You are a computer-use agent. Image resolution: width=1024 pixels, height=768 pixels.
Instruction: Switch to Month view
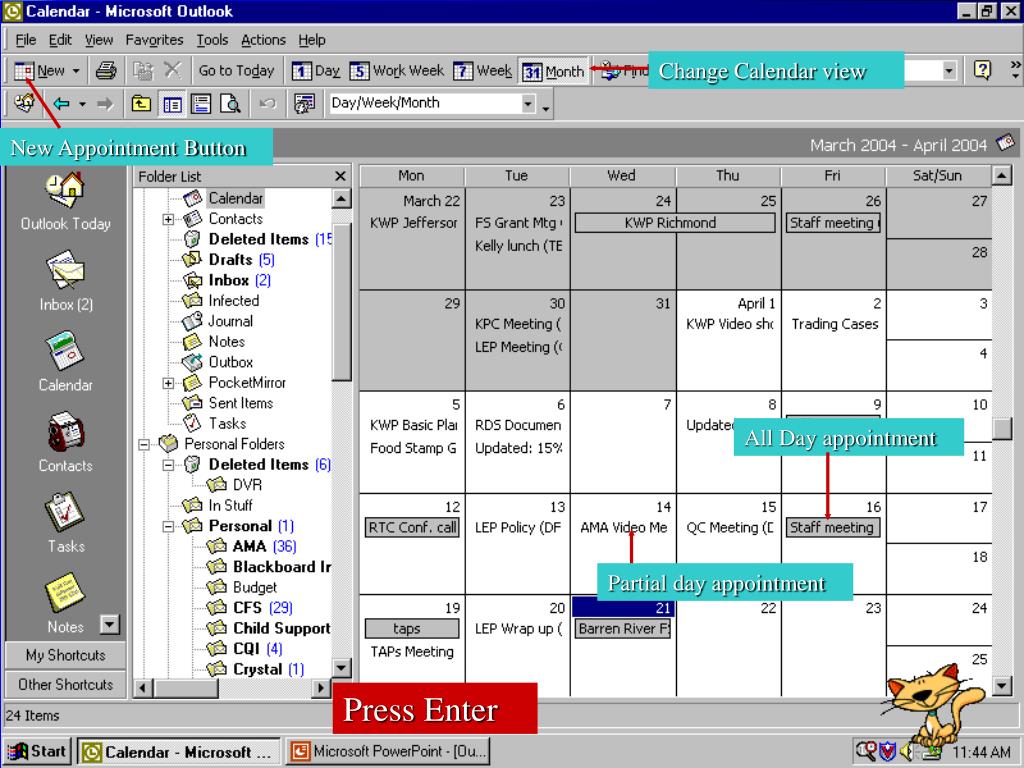coord(554,71)
